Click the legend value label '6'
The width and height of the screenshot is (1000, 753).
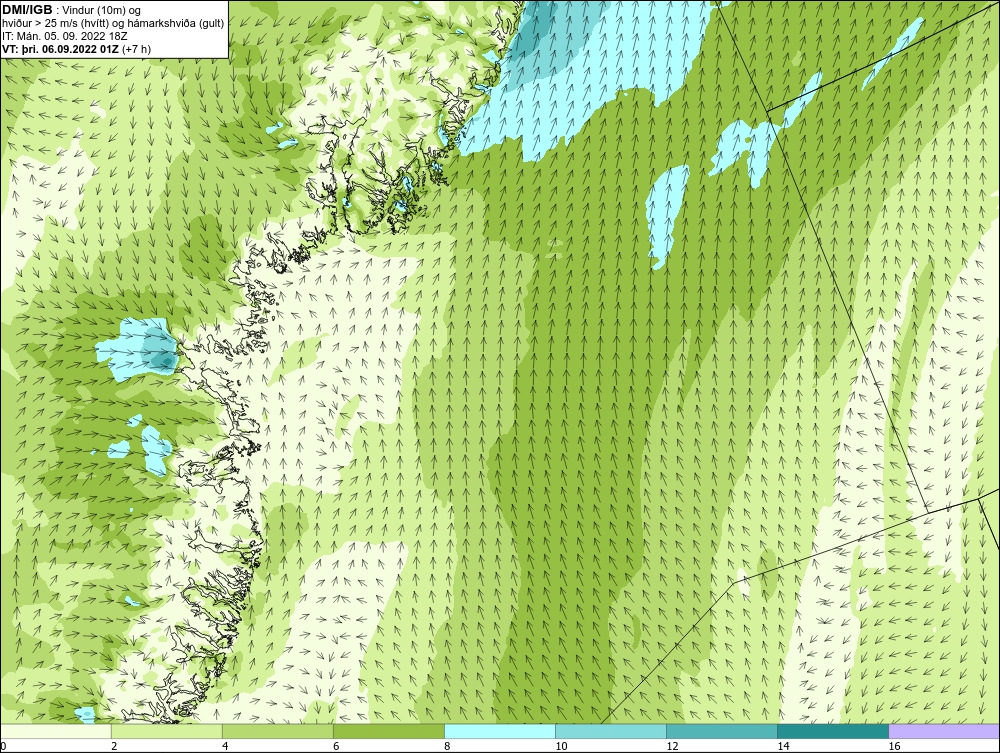tap(336, 746)
